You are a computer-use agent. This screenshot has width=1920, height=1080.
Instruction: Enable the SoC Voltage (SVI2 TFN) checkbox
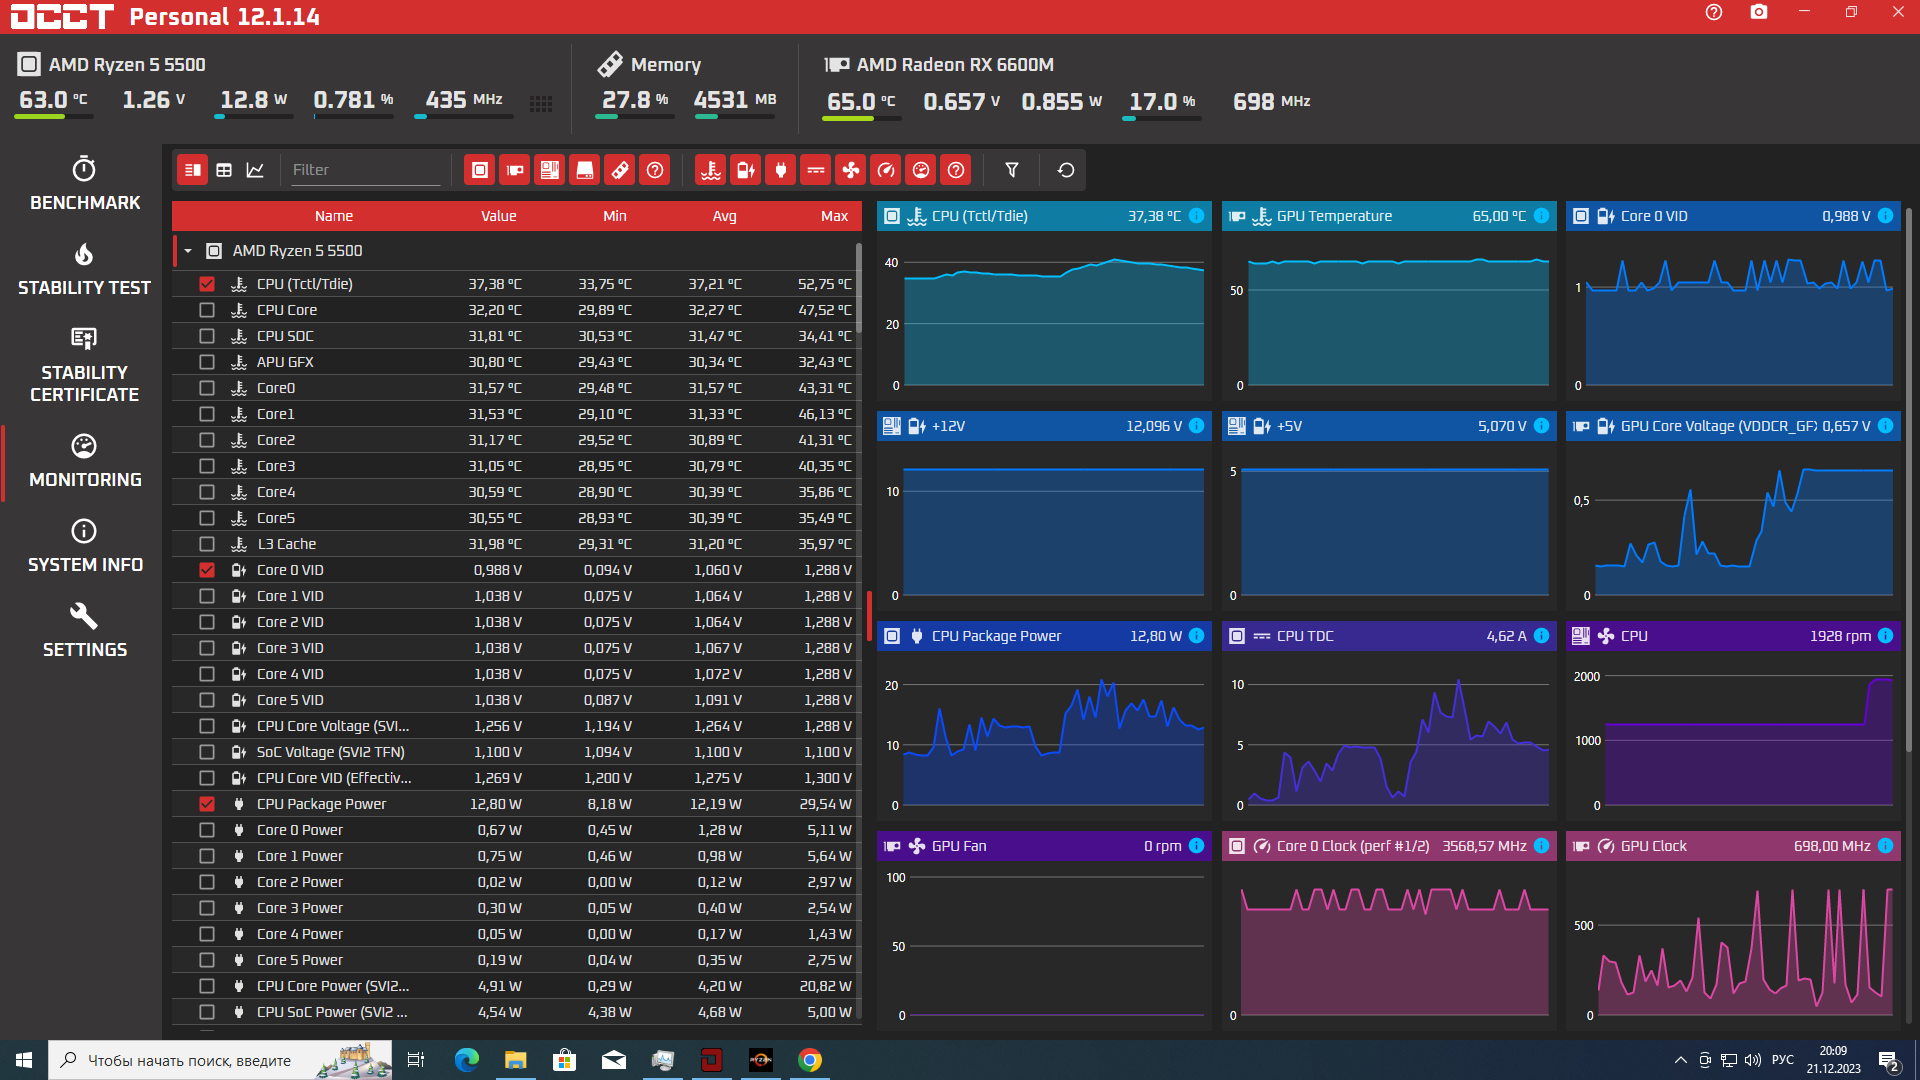(207, 752)
